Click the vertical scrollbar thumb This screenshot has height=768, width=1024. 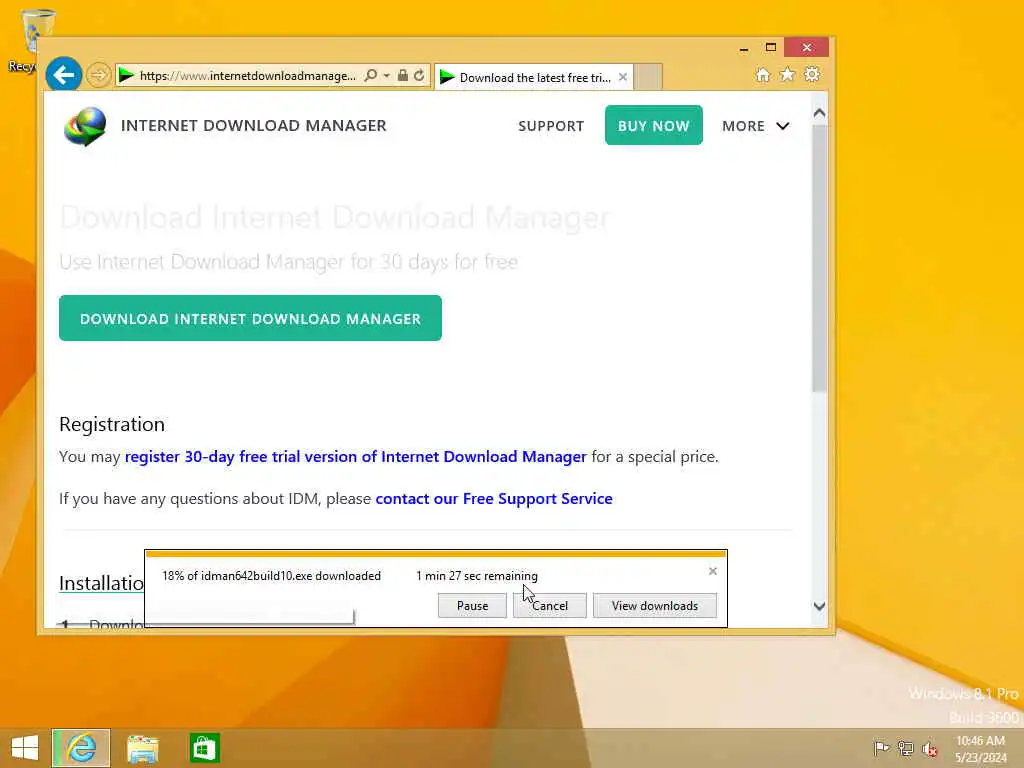click(x=820, y=258)
